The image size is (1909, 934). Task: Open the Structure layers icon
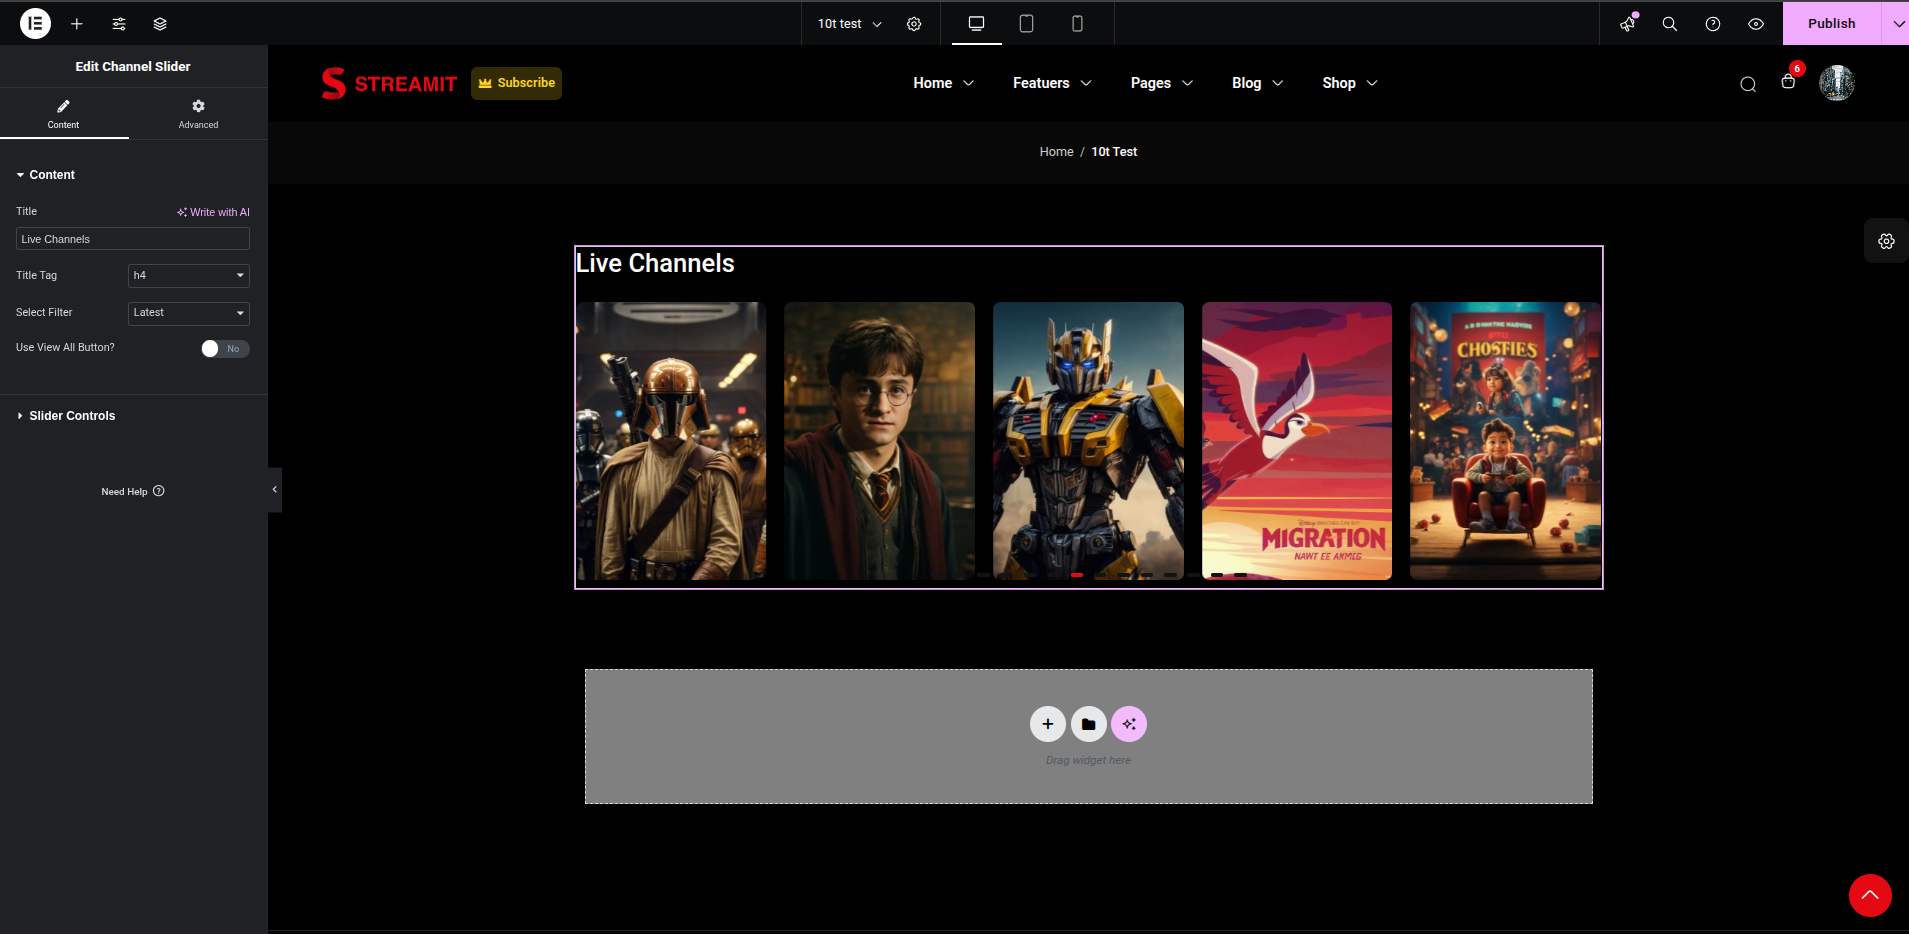tap(160, 24)
